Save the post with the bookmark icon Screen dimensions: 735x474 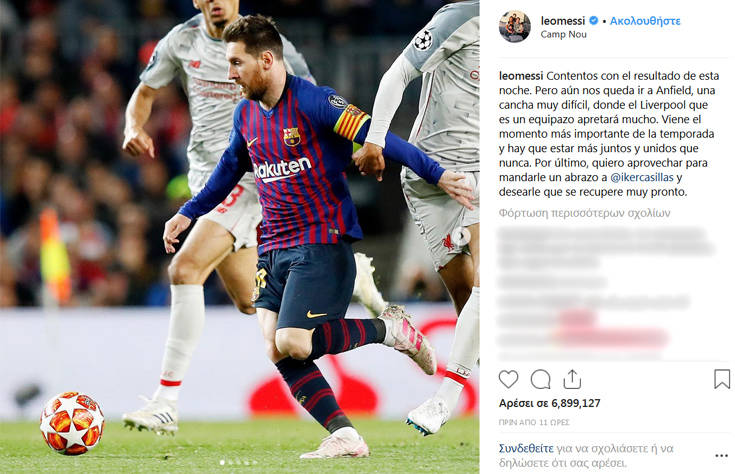coord(722,379)
